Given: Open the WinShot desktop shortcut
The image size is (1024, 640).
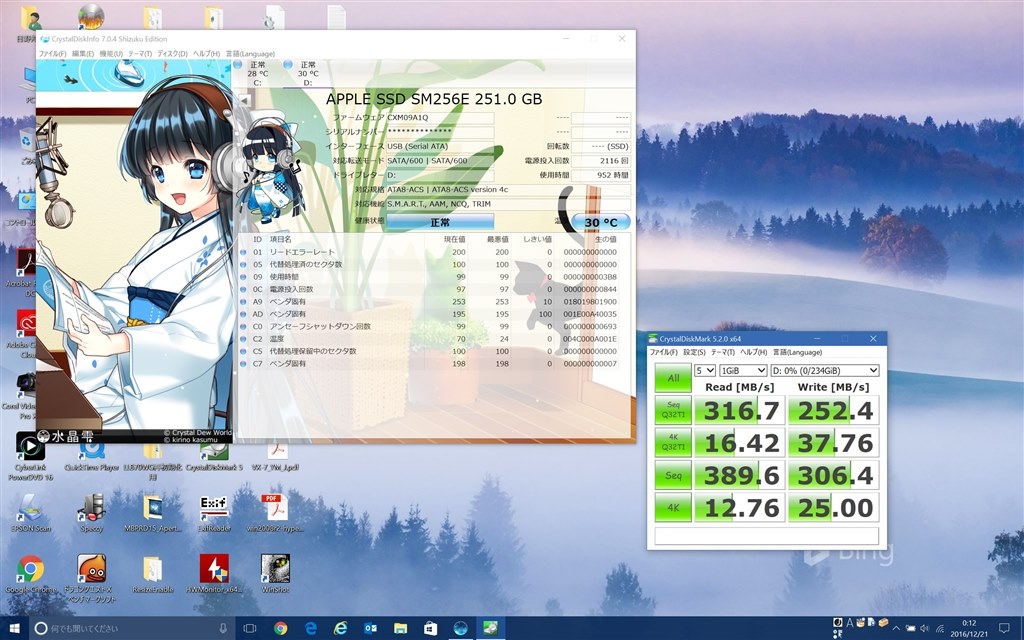Looking at the screenshot, I should 275,573.
